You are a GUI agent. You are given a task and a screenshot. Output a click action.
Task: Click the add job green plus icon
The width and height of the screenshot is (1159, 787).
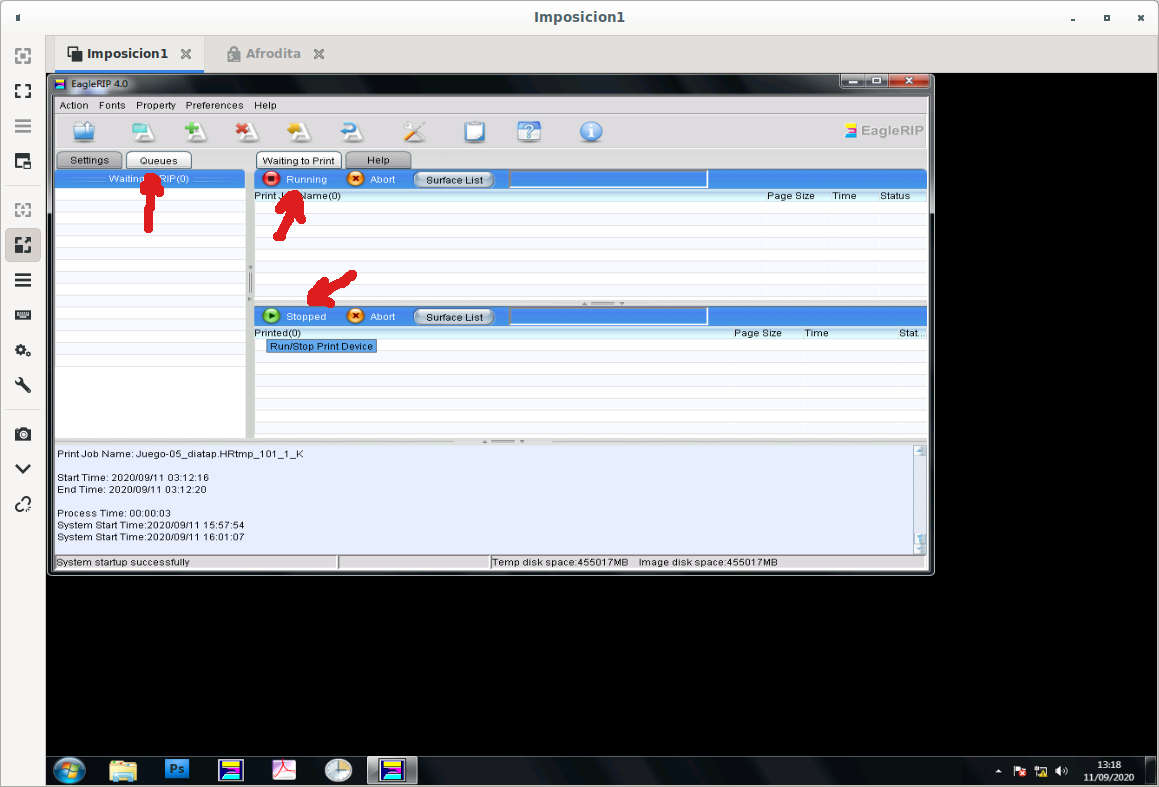195,131
